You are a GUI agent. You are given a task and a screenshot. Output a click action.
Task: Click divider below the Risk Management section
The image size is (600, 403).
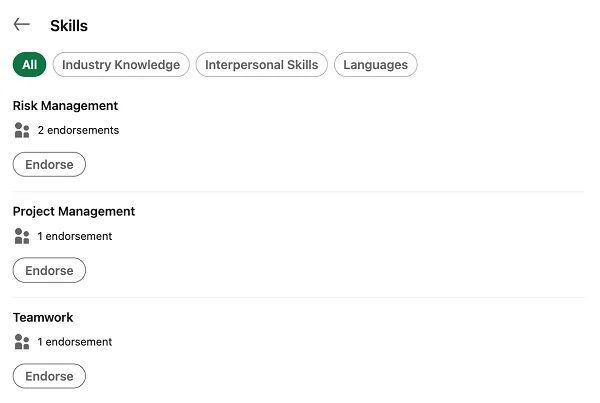[x=298, y=191]
